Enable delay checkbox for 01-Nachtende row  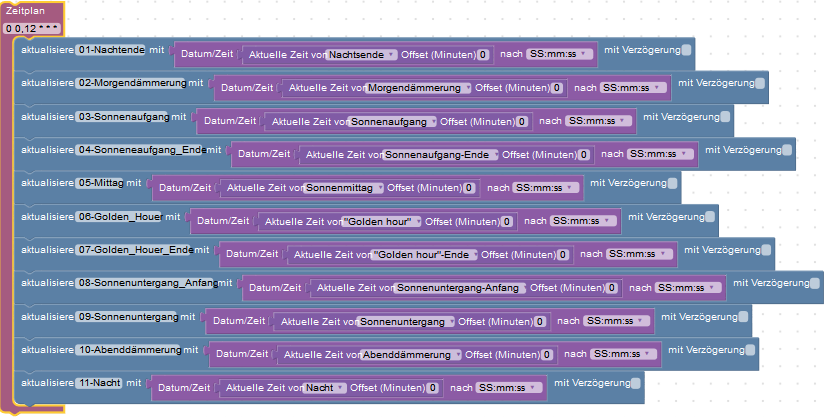(686, 50)
